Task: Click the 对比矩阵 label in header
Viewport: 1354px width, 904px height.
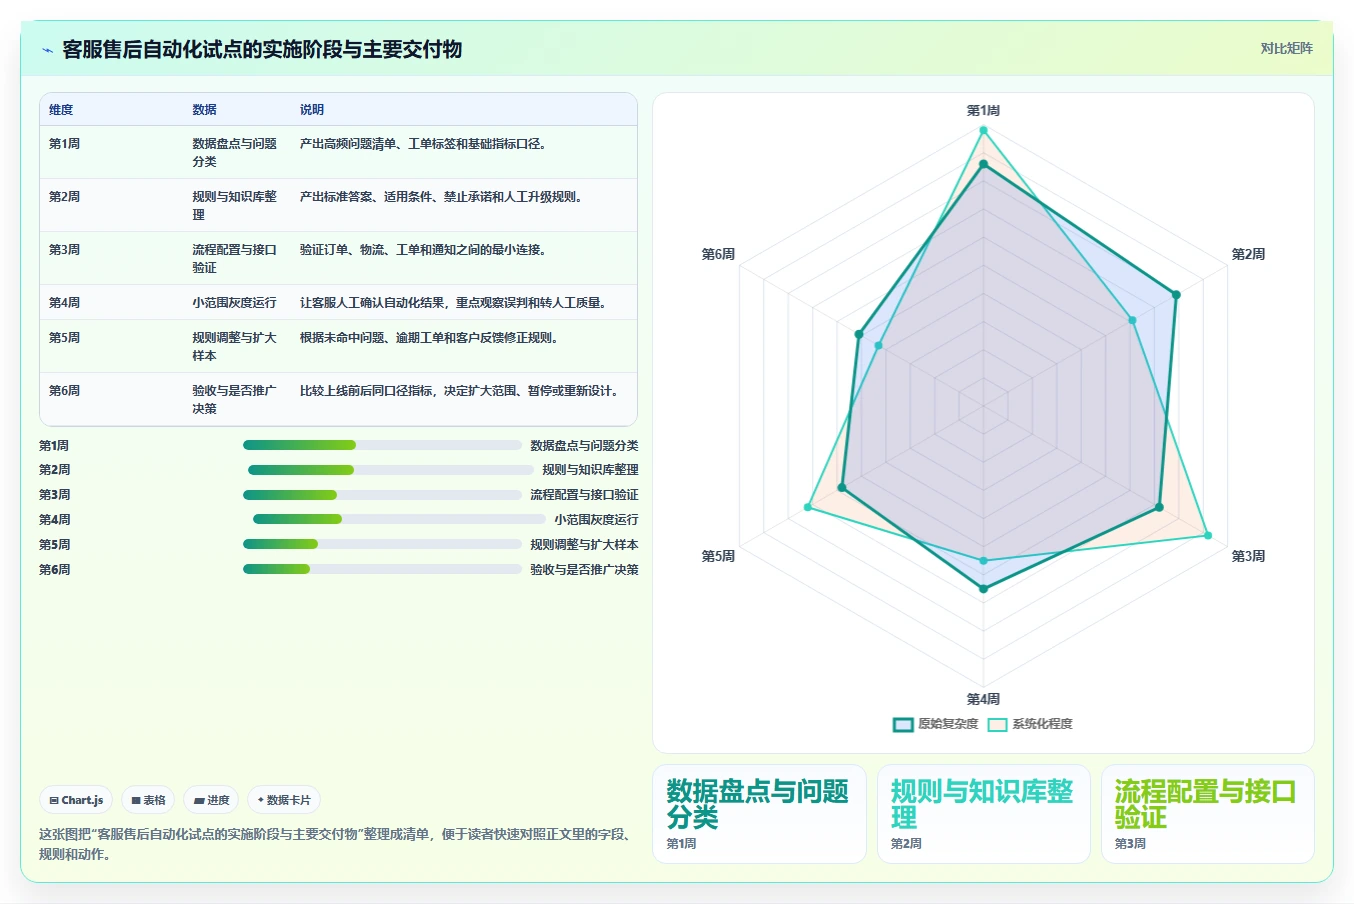Action: pyautogui.click(x=1286, y=48)
